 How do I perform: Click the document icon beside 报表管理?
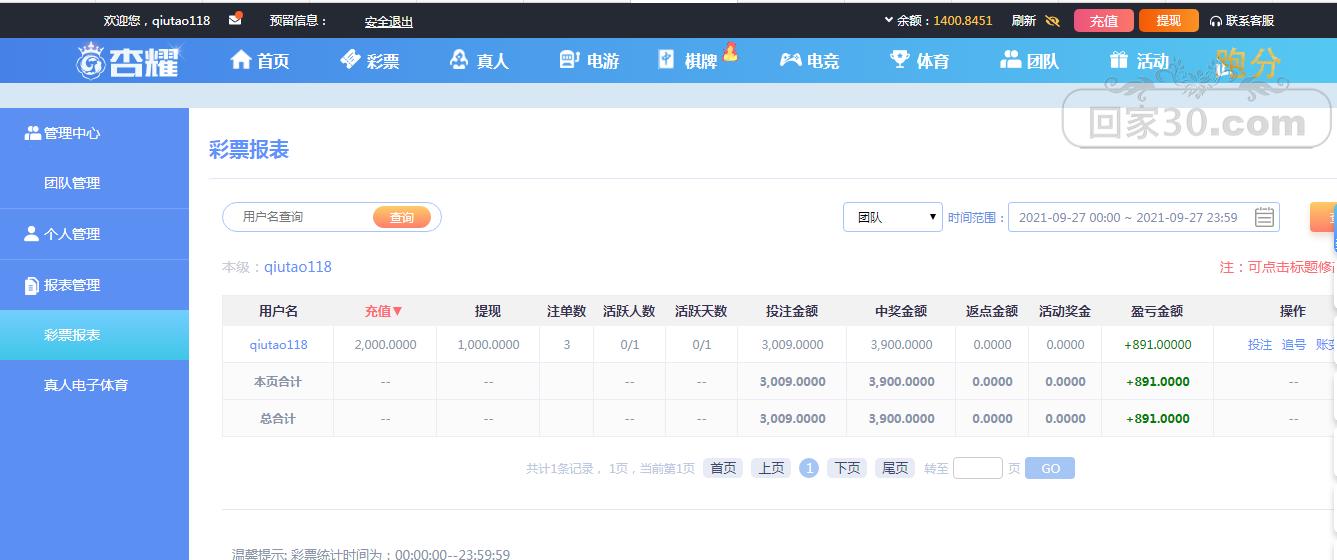[x=31, y=286]
